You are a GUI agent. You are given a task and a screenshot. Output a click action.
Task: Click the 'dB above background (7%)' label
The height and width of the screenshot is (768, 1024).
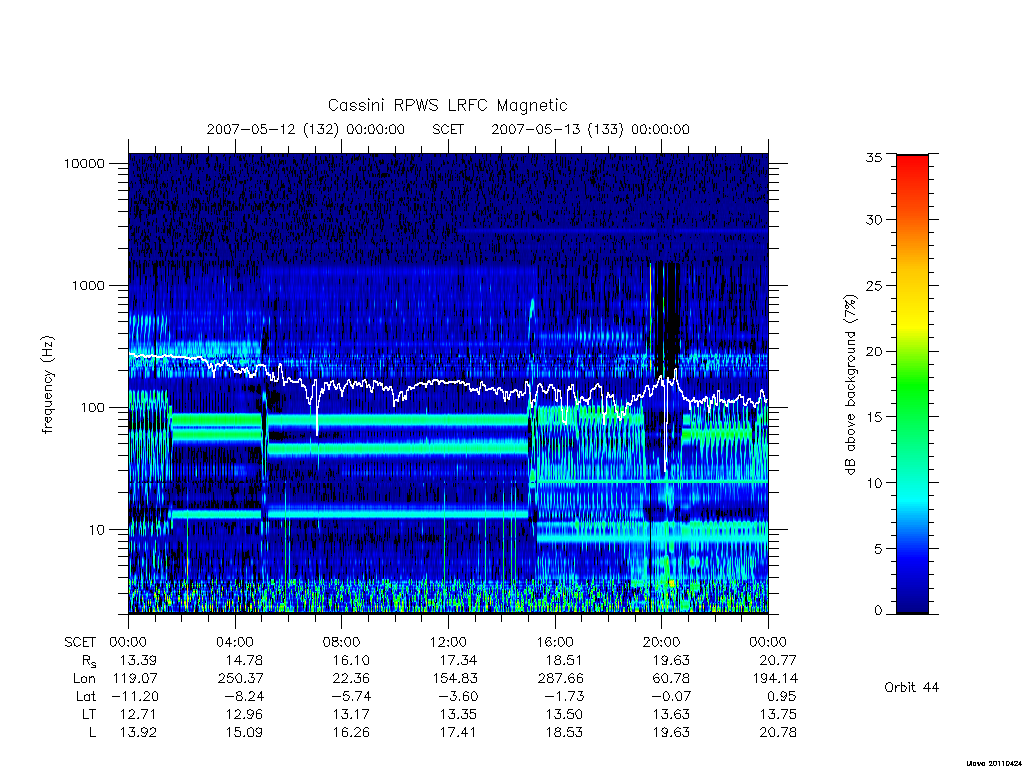pos(850,384)
